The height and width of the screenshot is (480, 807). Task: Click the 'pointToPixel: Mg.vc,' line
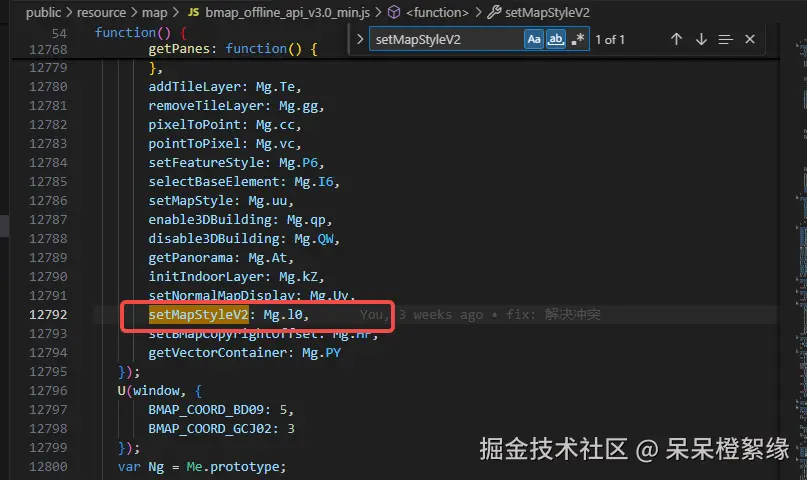point(224,144)
